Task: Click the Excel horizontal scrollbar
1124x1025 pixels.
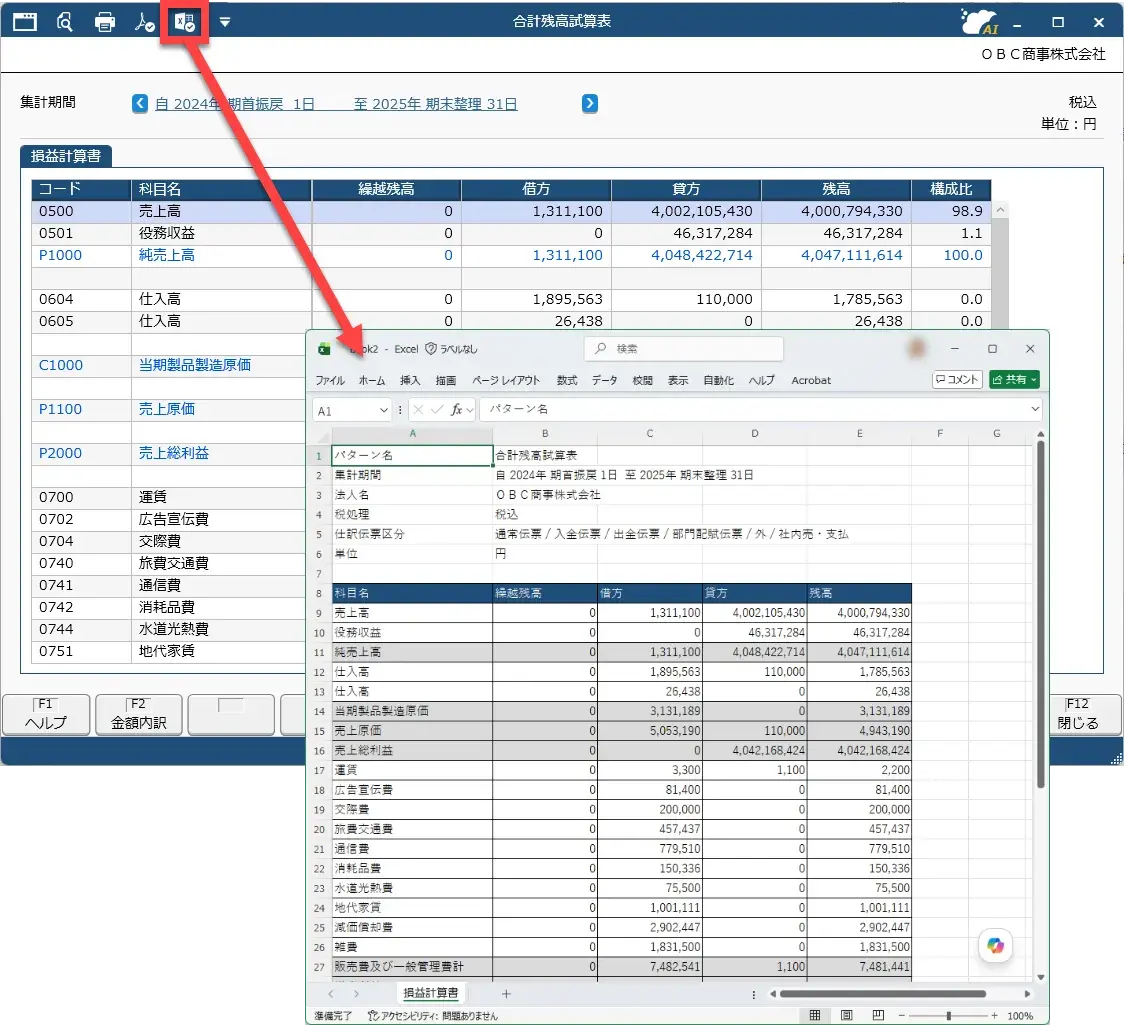Action: click(x=883, y=994)
